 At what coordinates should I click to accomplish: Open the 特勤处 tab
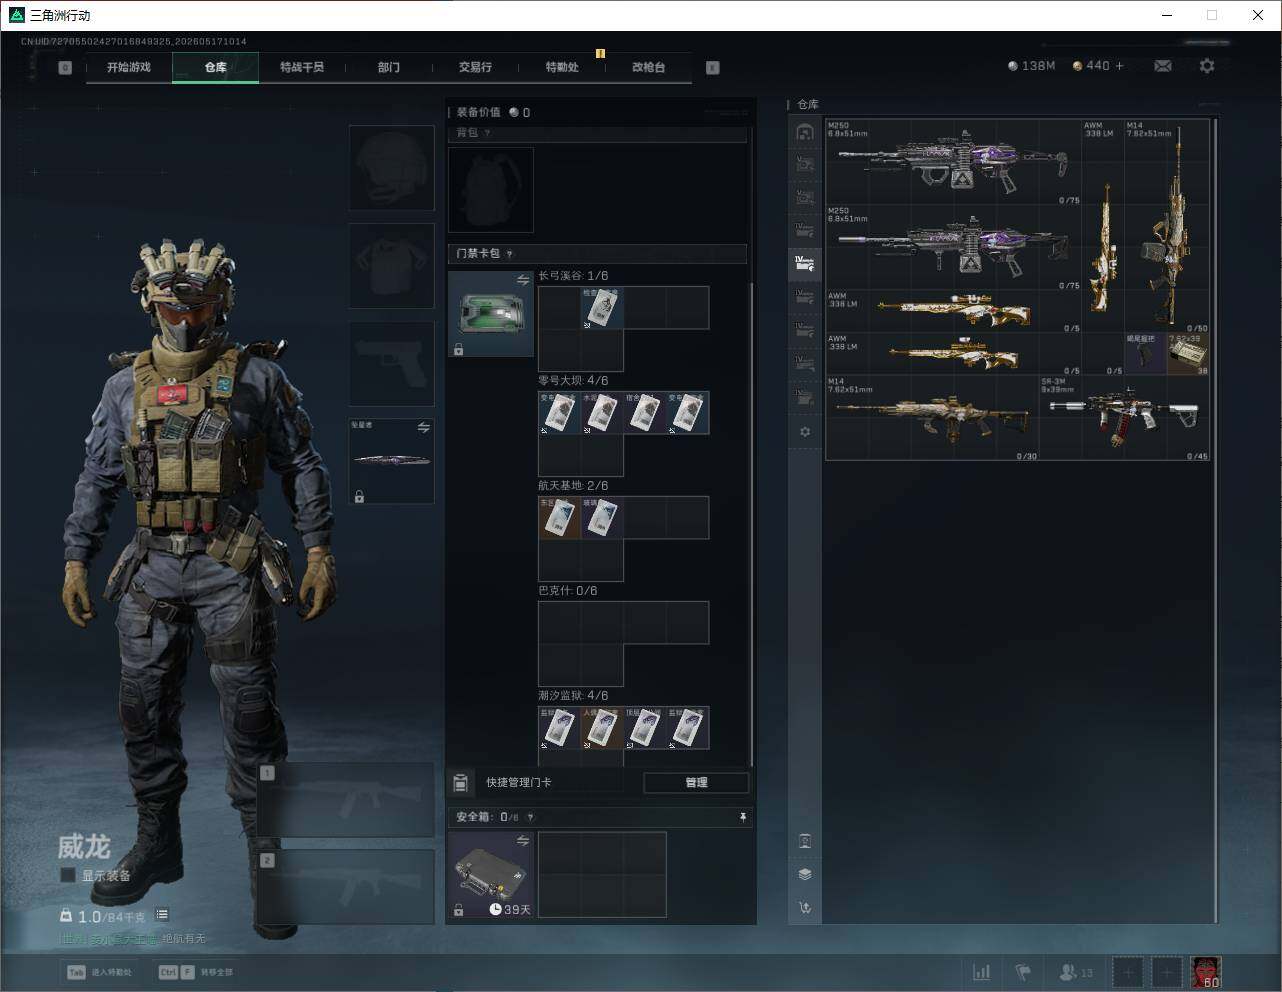[562, 67]
